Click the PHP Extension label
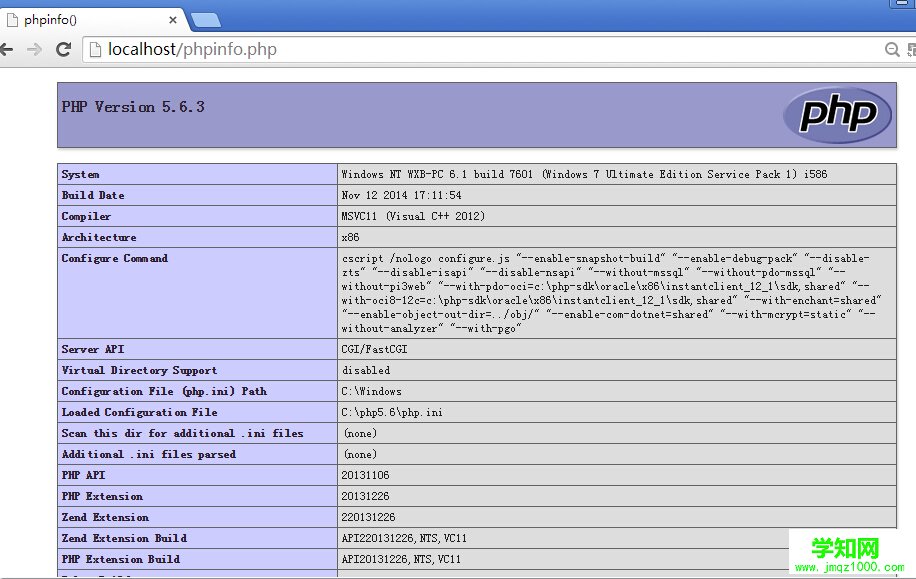This screenshot has width=916, height=579. pos(102,497)
